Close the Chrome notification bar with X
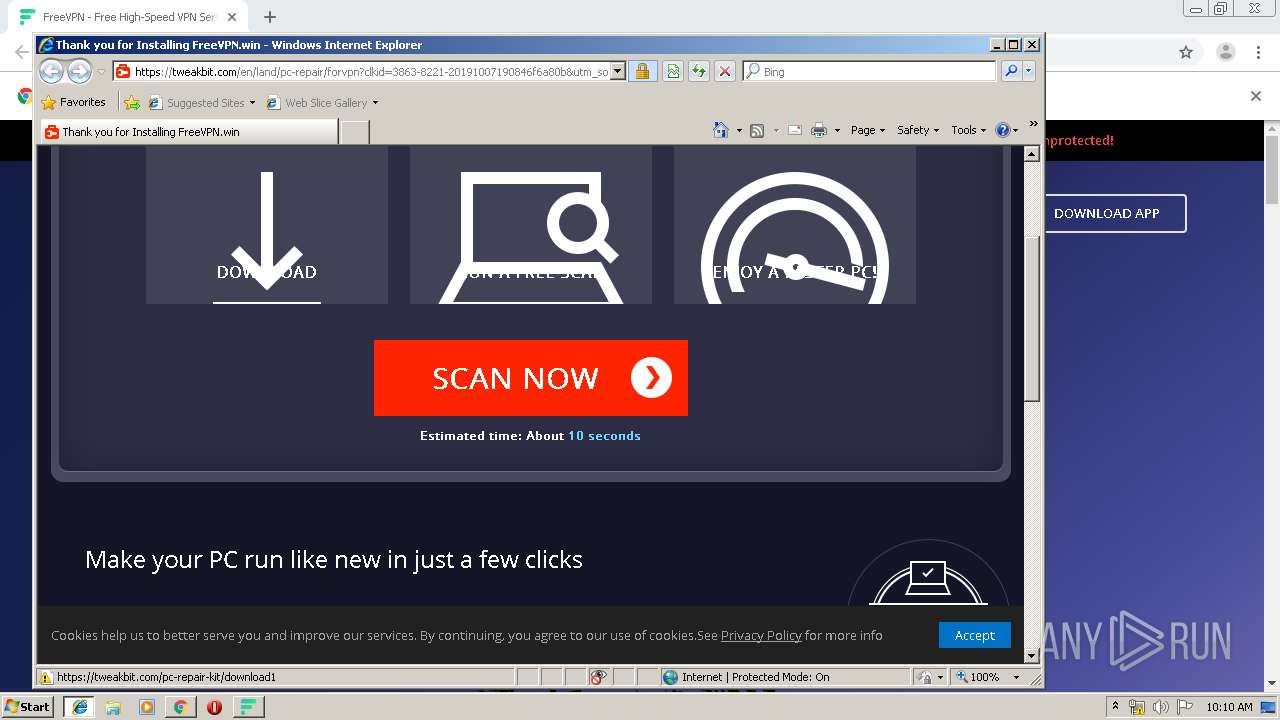This screenshot has height=720, width=1280. (x=1256, y=96)
